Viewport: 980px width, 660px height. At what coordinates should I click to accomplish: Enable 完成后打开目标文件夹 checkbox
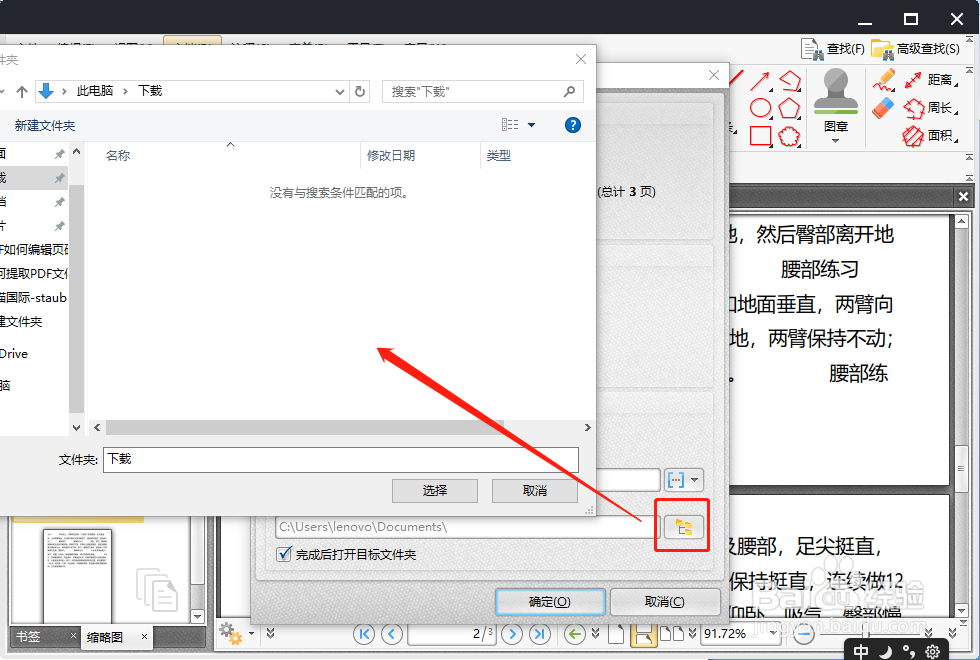pos(284,555)
